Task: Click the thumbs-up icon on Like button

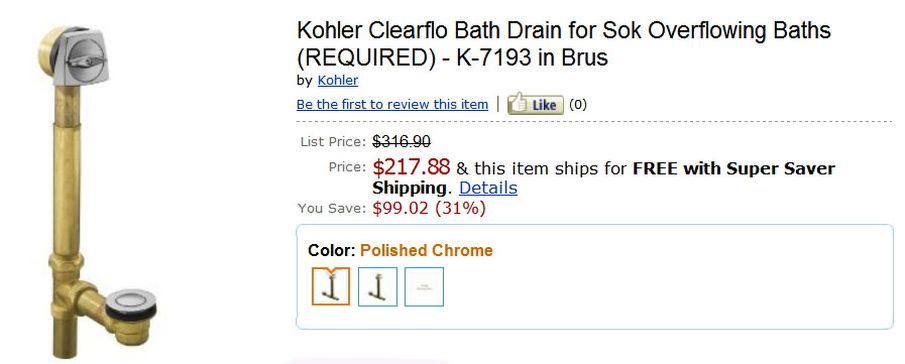Action: 519,104
